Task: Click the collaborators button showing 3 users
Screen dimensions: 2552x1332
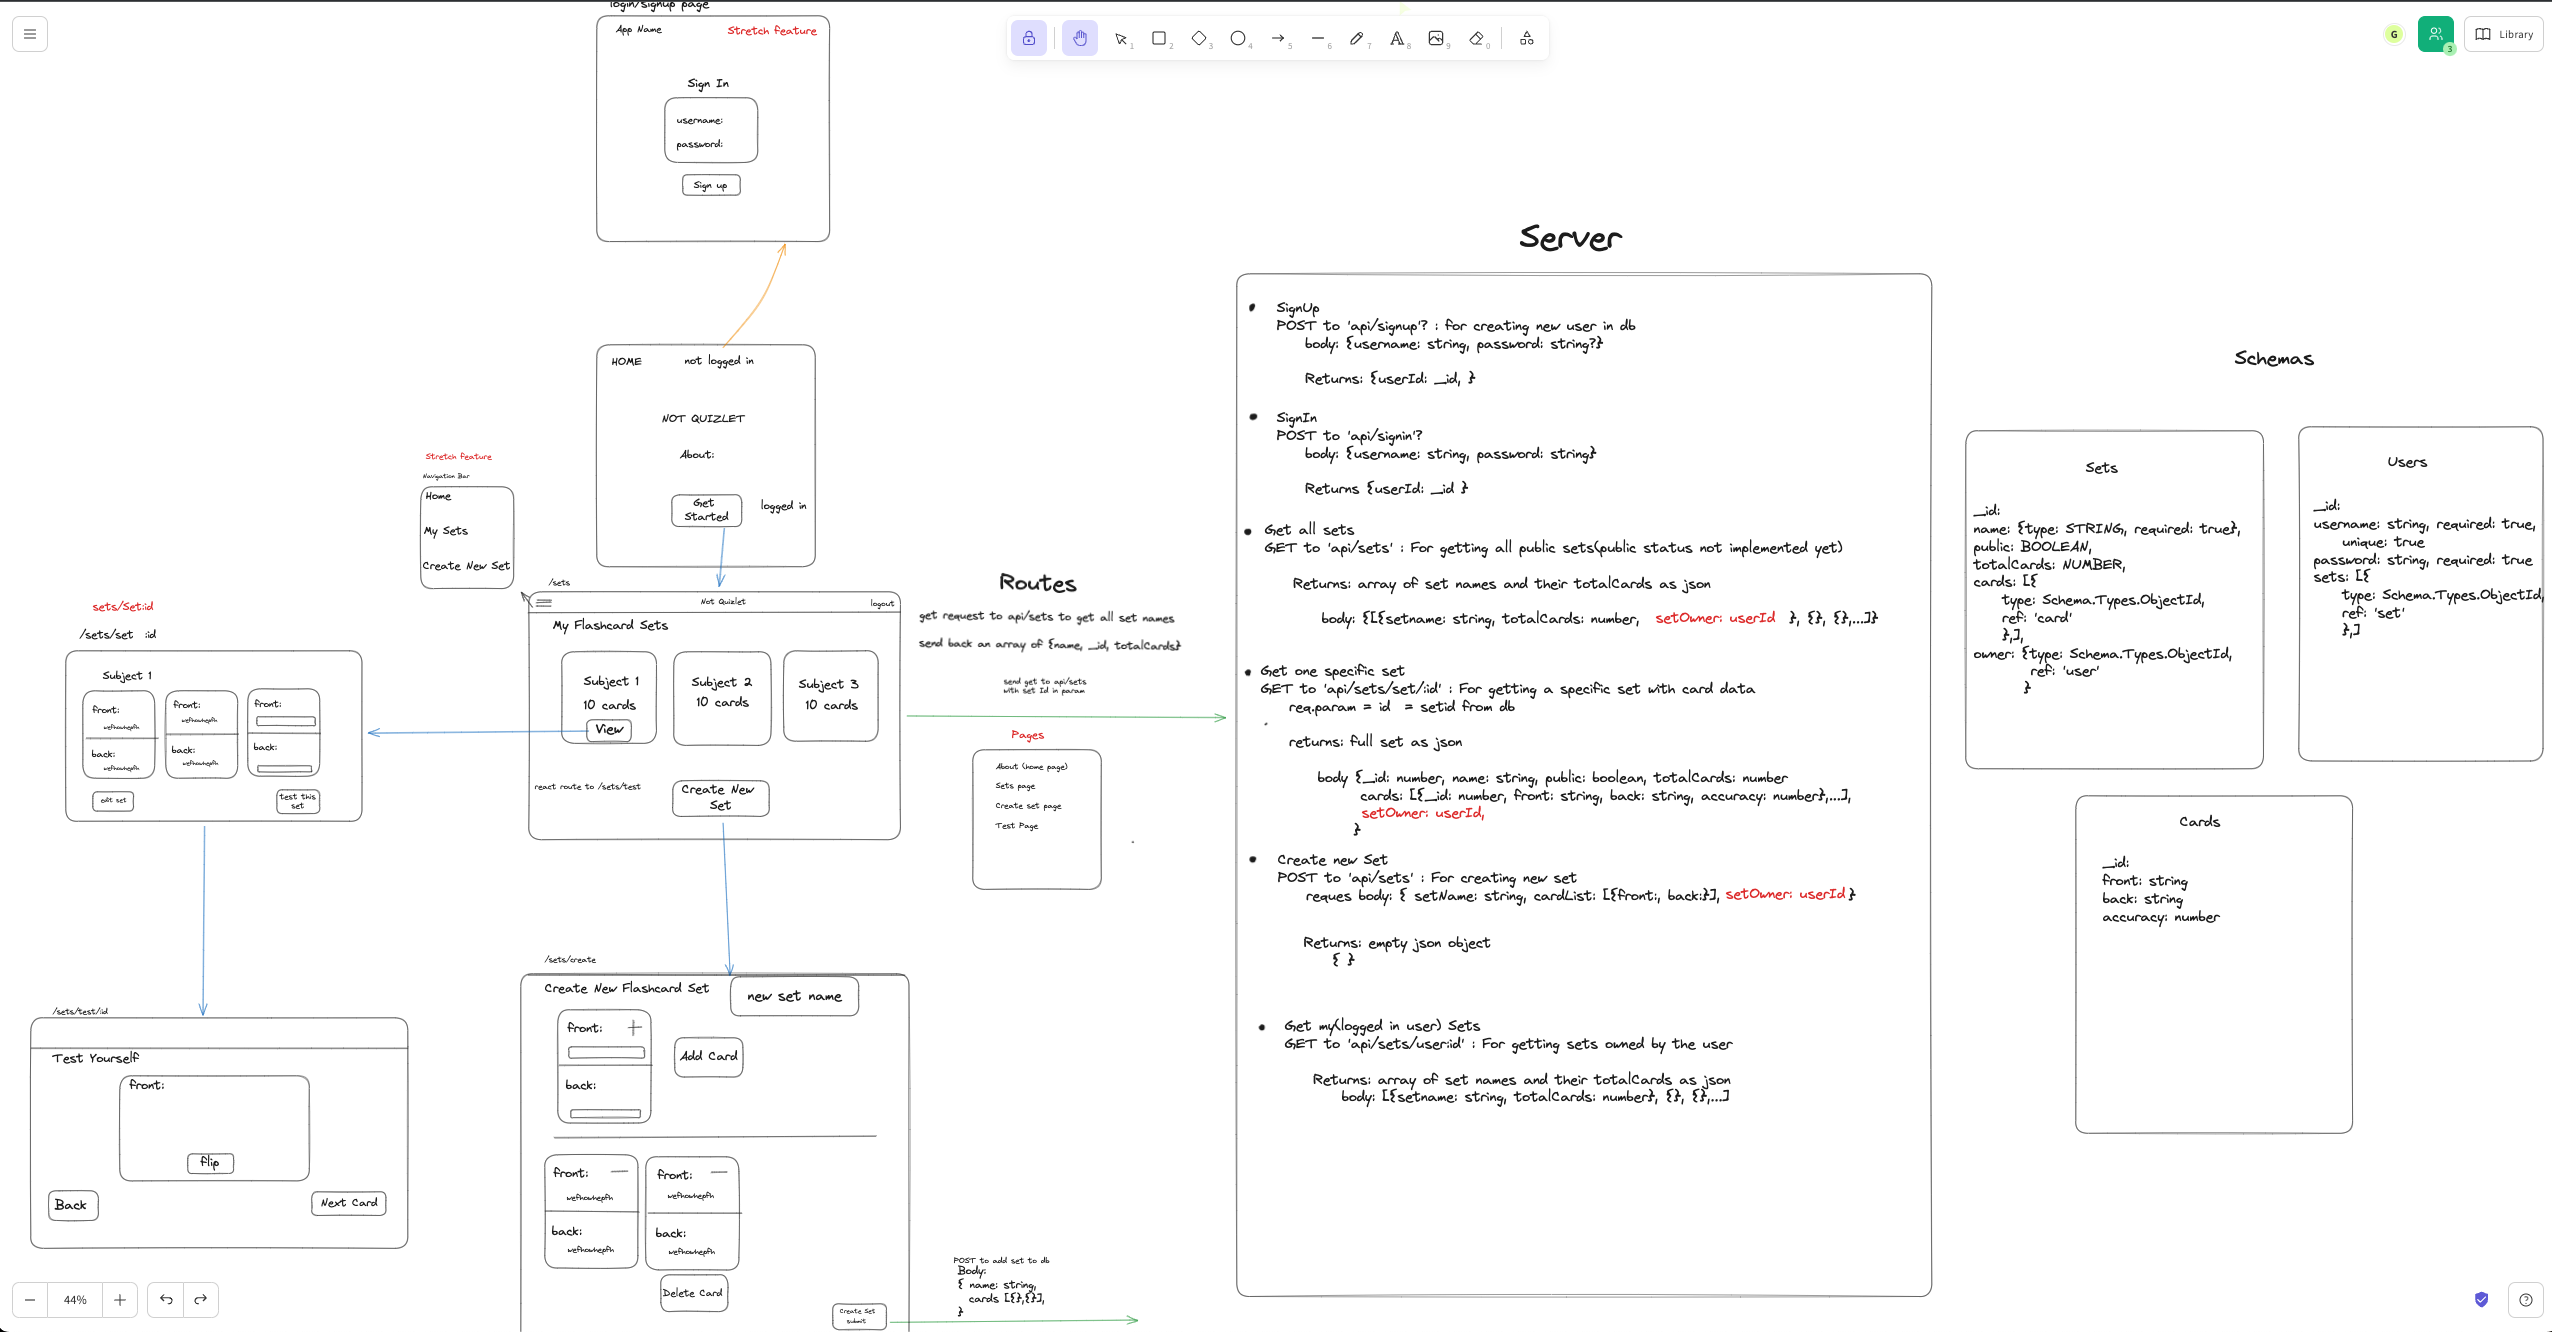Action: tap(2436, 33)
